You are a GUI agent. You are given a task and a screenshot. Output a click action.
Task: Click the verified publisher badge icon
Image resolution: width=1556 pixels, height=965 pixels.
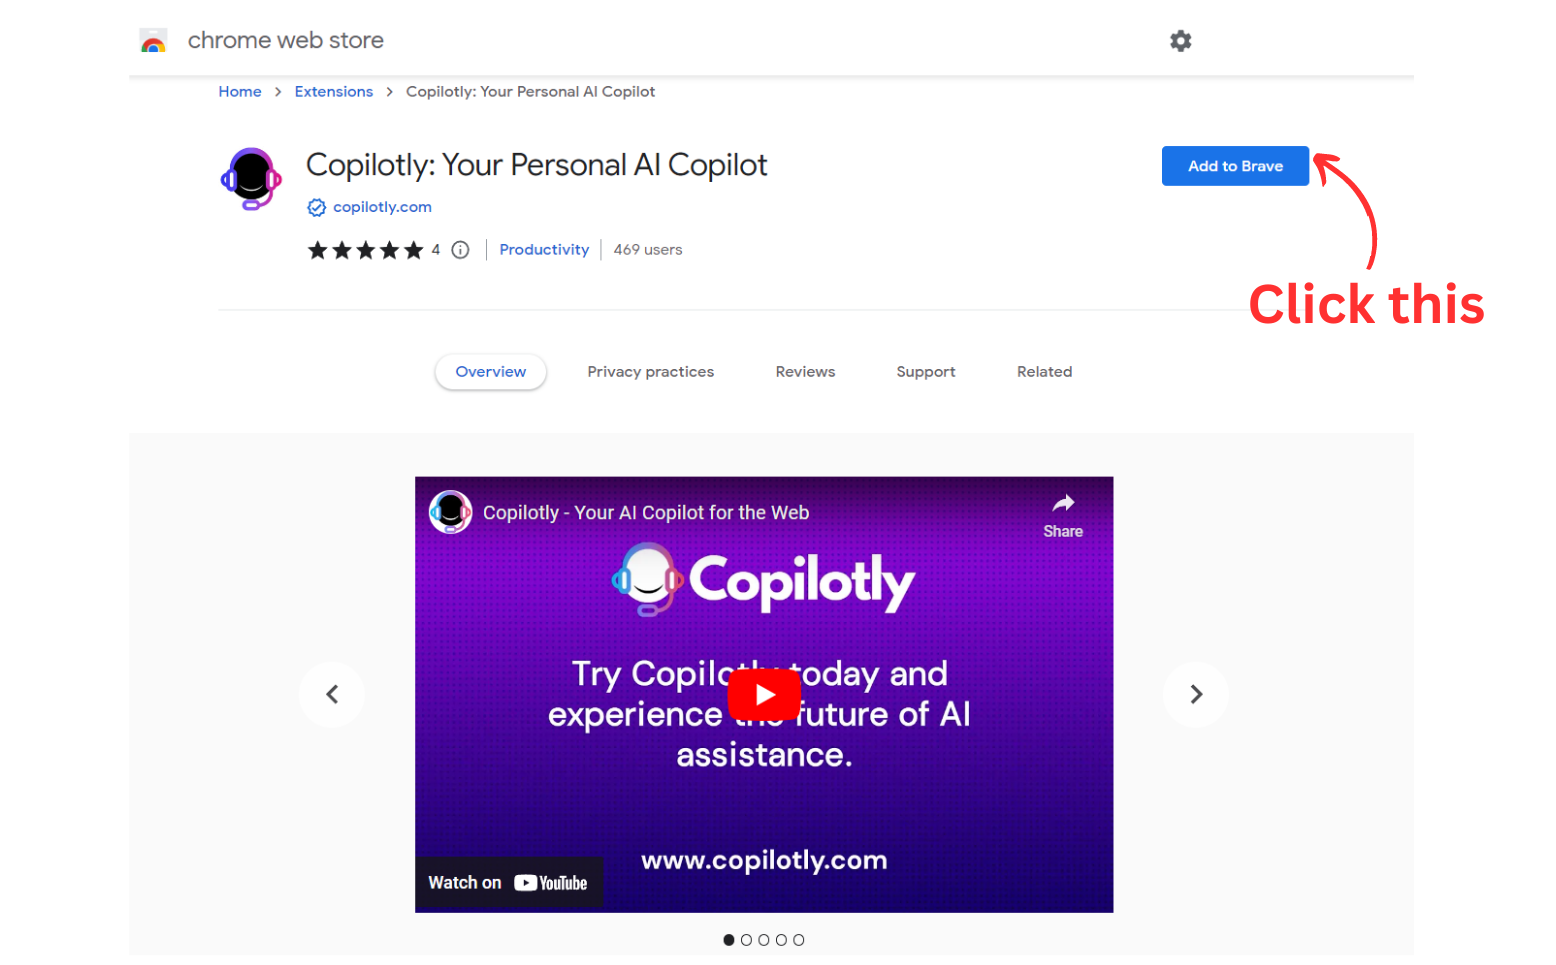pyautogui.click(x=316, y=207)
